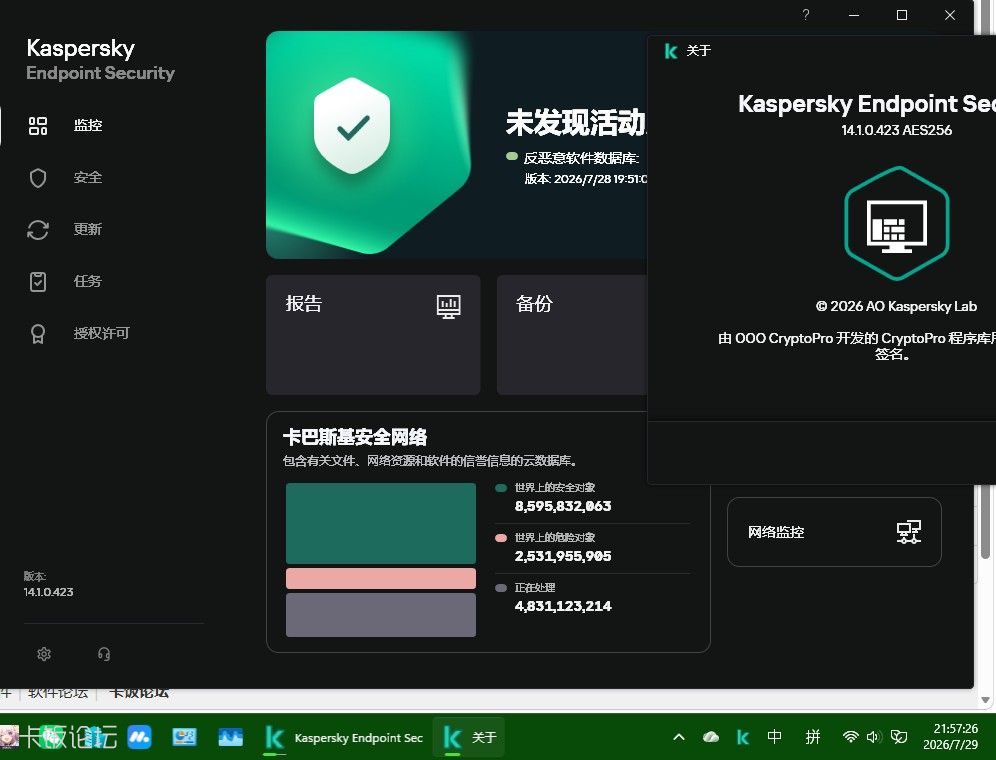Click the pink dangerous-objects bar
This screenshot has height=760, width=996.
380,578
